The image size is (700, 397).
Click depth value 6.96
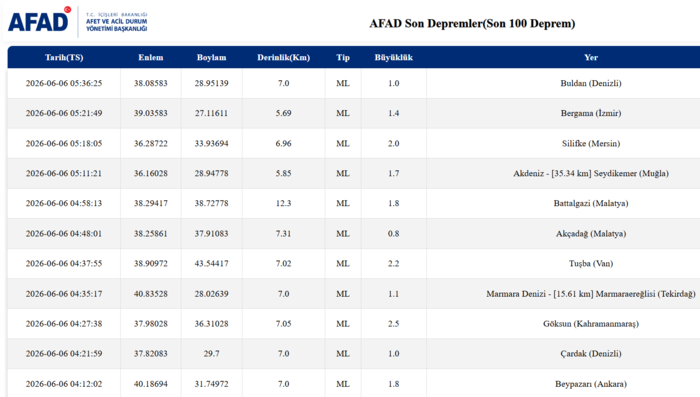pos(283,143)
